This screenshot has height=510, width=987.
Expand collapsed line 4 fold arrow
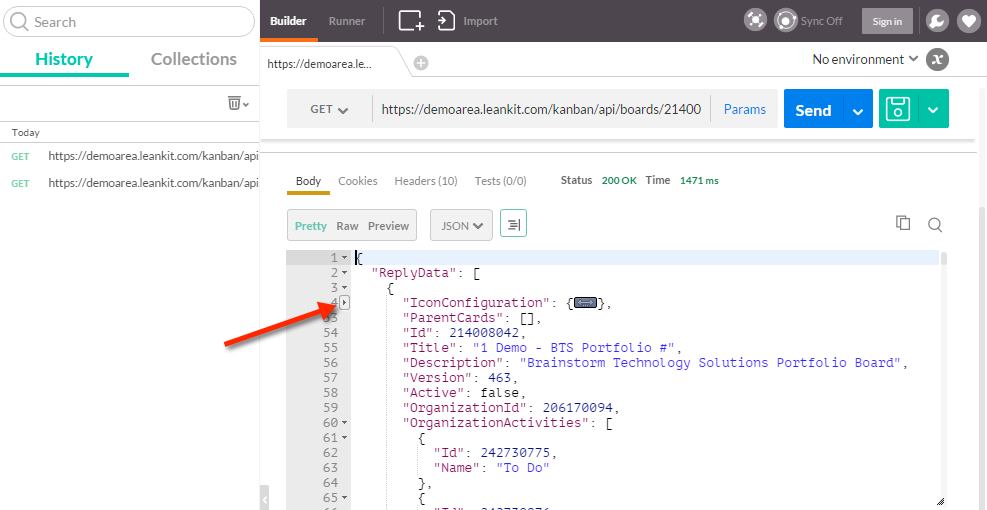point(345,303)
